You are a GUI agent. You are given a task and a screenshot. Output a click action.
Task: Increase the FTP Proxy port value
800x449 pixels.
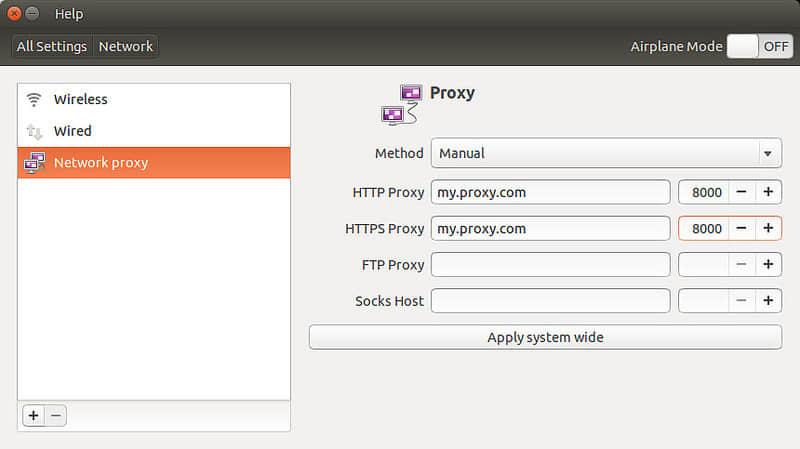click(x=768, y=265)
